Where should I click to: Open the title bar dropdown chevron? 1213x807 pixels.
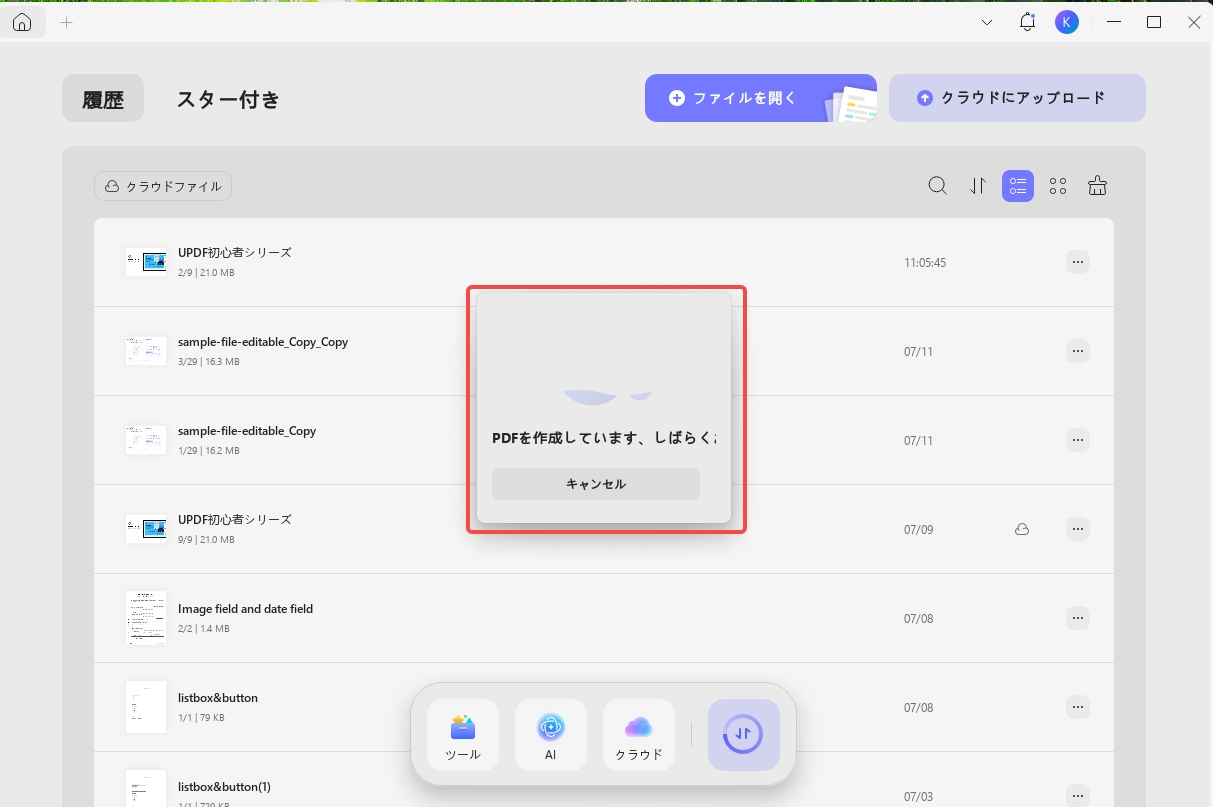pos(987,22)
